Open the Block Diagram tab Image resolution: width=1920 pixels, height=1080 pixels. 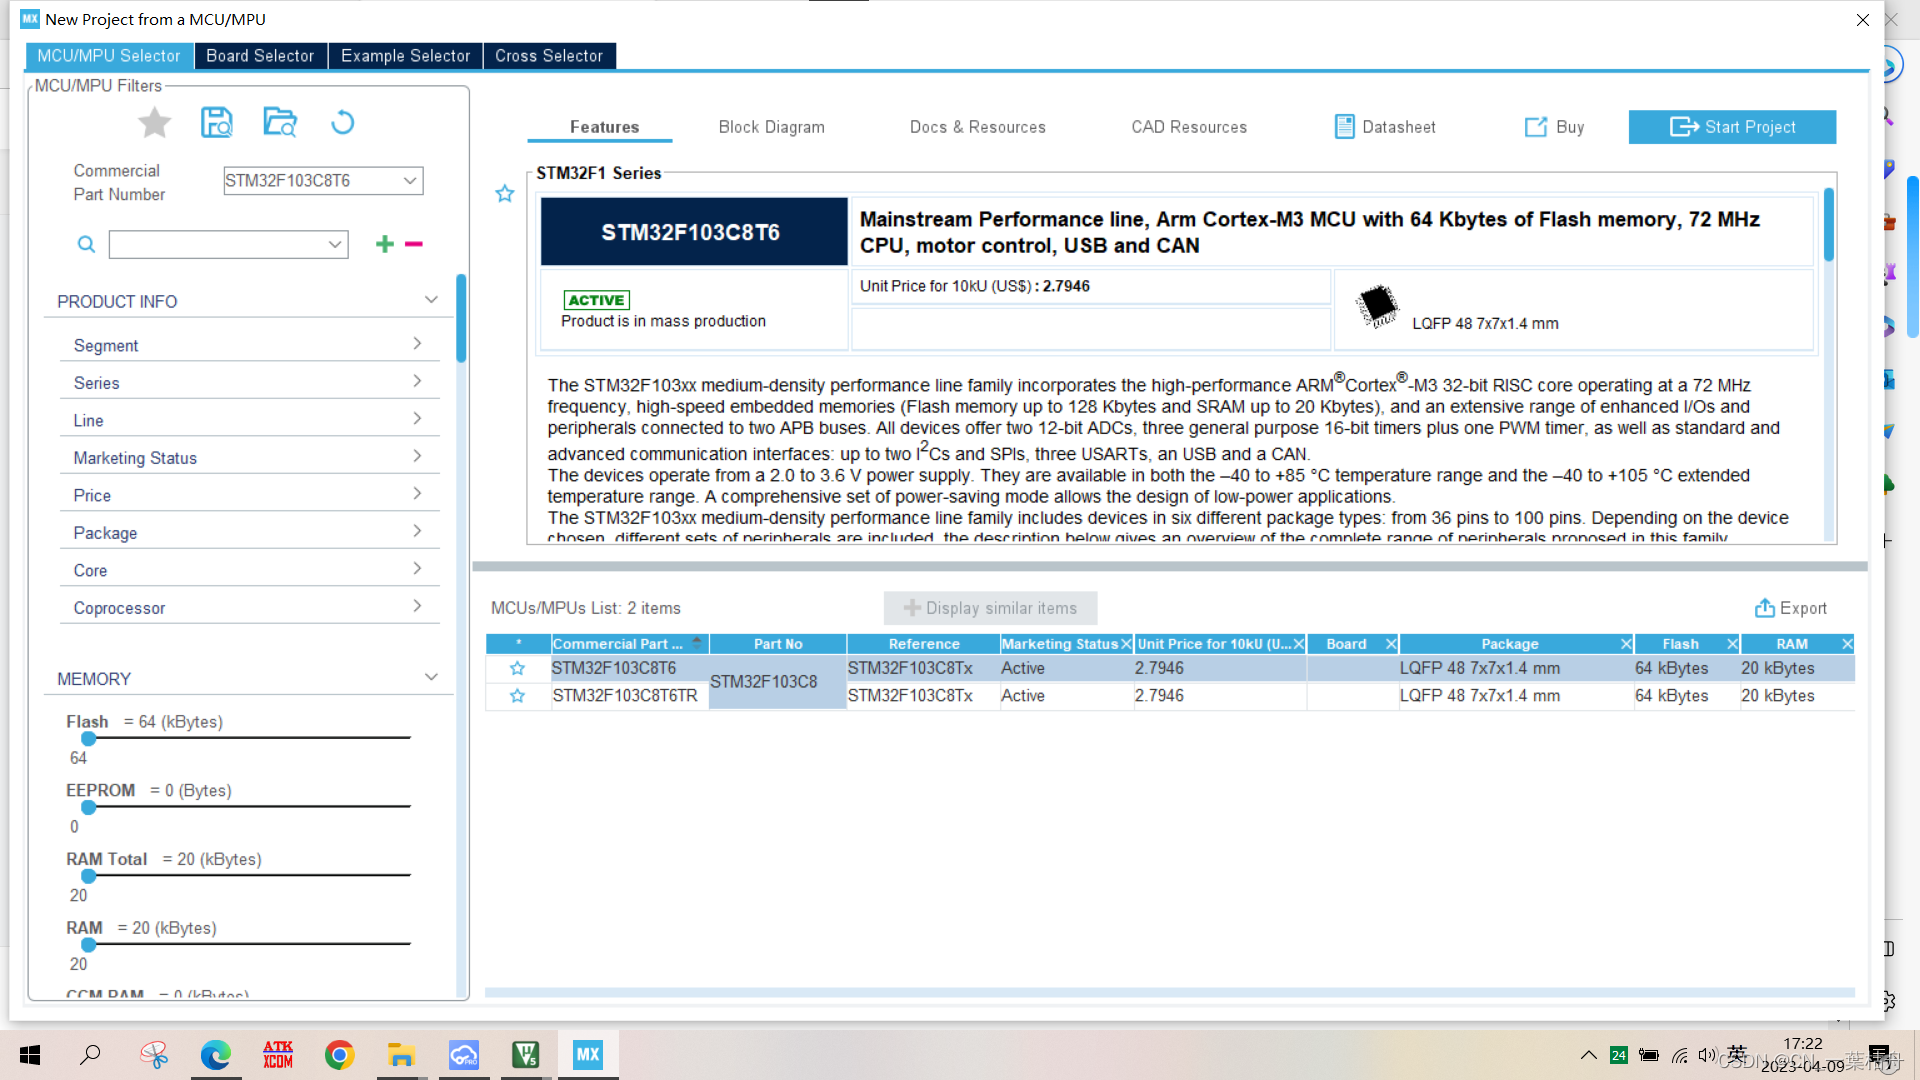click(x=771, y=127)
